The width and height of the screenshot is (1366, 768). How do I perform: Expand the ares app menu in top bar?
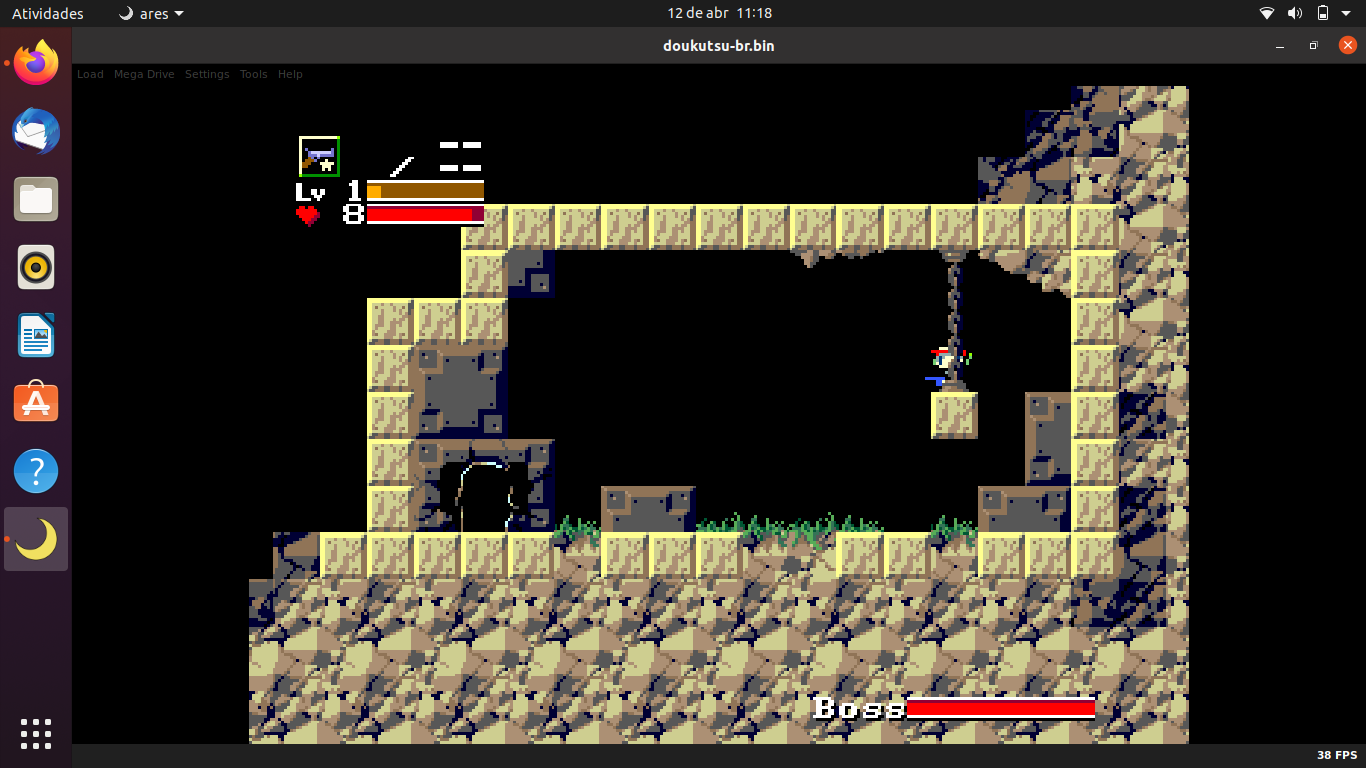(151, 13)
